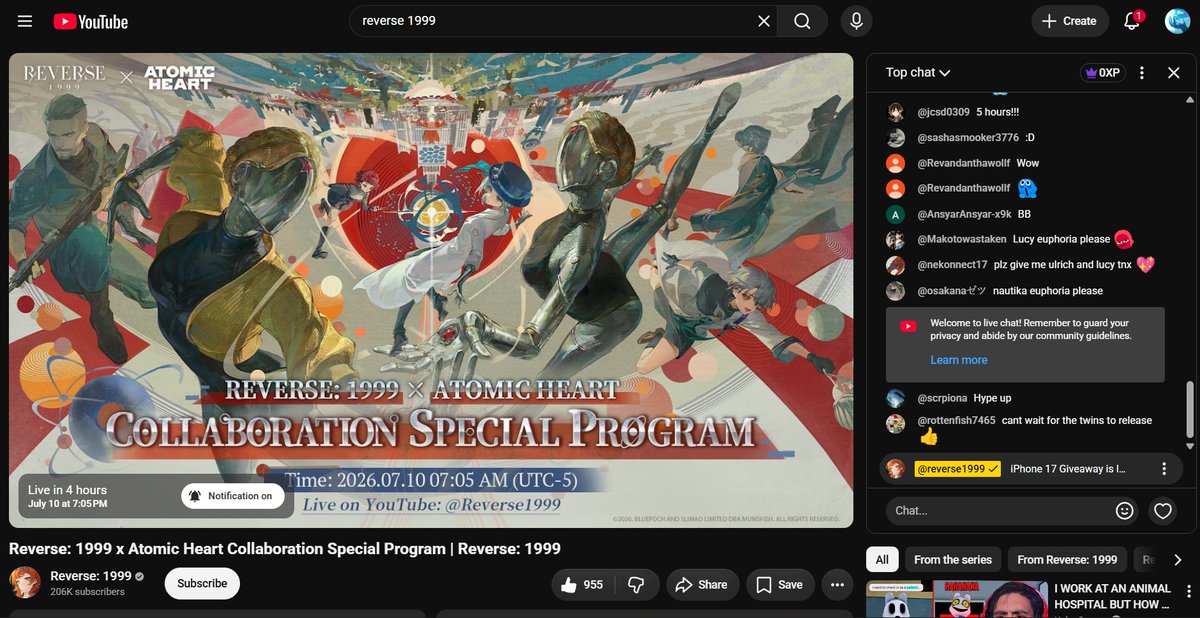Run search with magnifier button
This screenshot has height=618, width=1200.
point(802,21)
